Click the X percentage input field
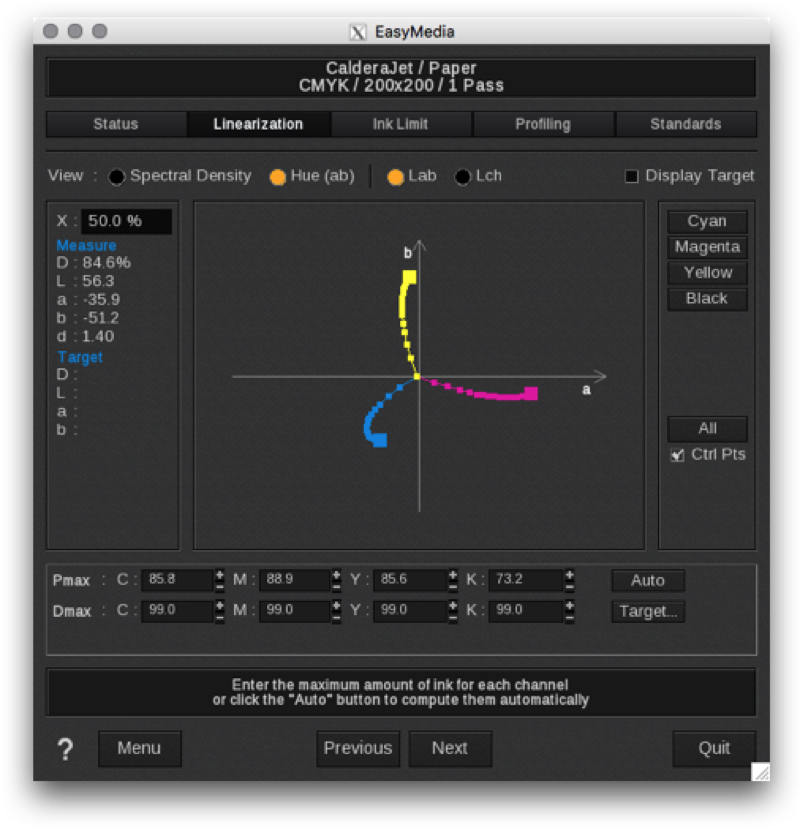The image size is (800, 827). coord(126,221)
